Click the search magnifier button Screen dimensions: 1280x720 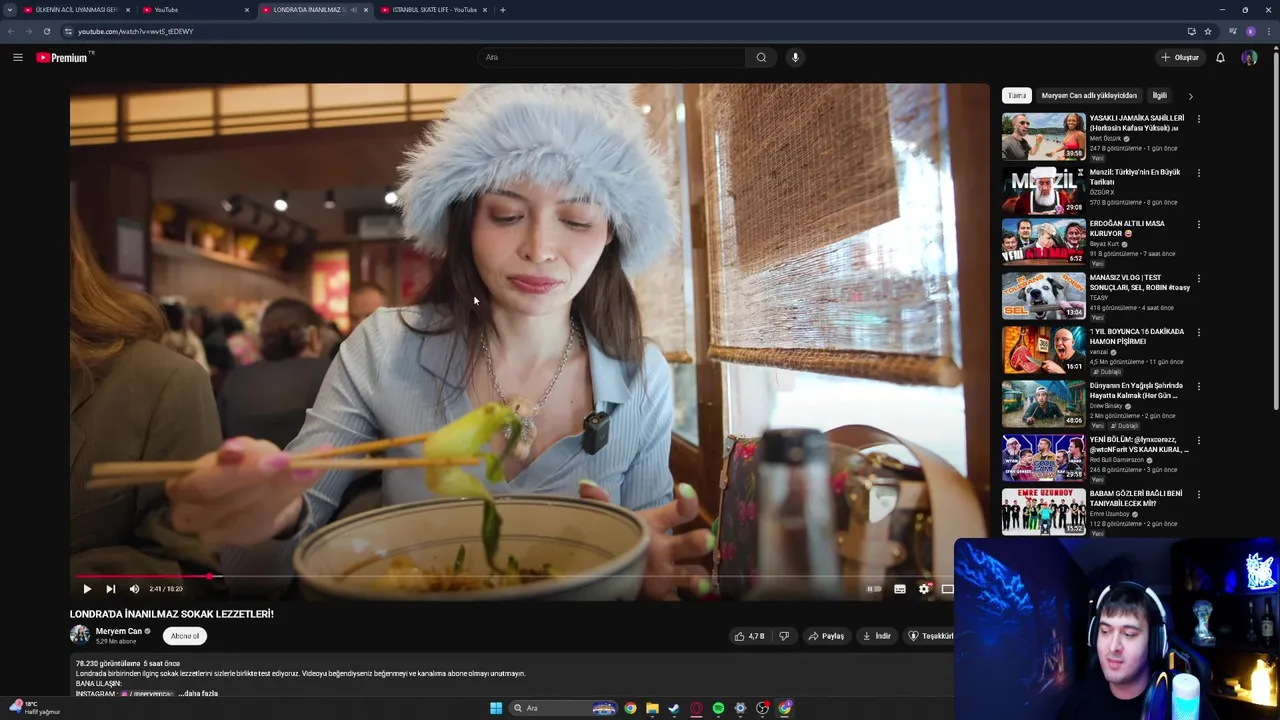click(761, 57)
